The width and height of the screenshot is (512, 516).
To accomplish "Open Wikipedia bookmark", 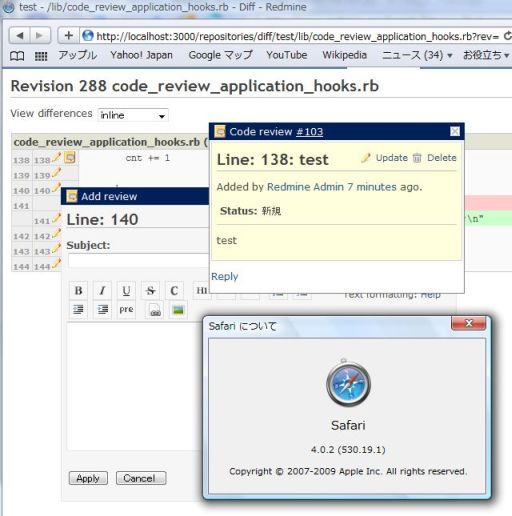I will pyautogui.click(x=345, y=55).
